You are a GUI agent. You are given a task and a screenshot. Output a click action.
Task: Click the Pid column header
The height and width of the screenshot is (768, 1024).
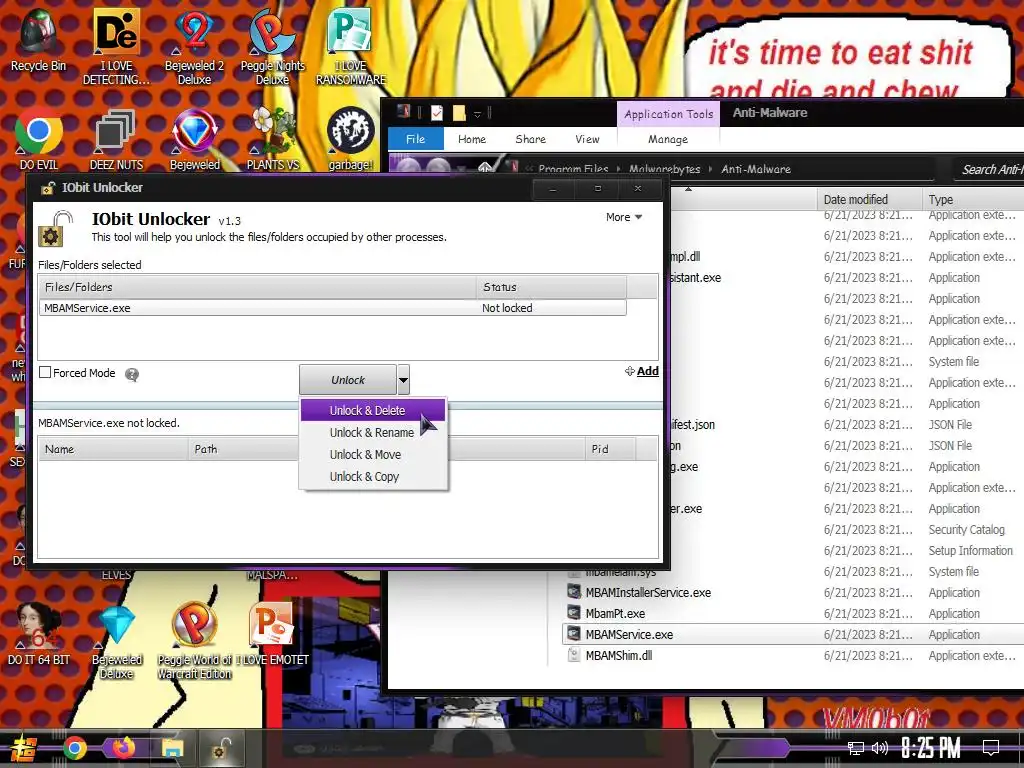(x=610, y=449)
